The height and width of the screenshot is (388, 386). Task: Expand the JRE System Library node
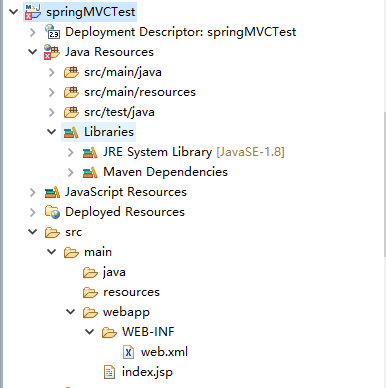click(71, 152)
